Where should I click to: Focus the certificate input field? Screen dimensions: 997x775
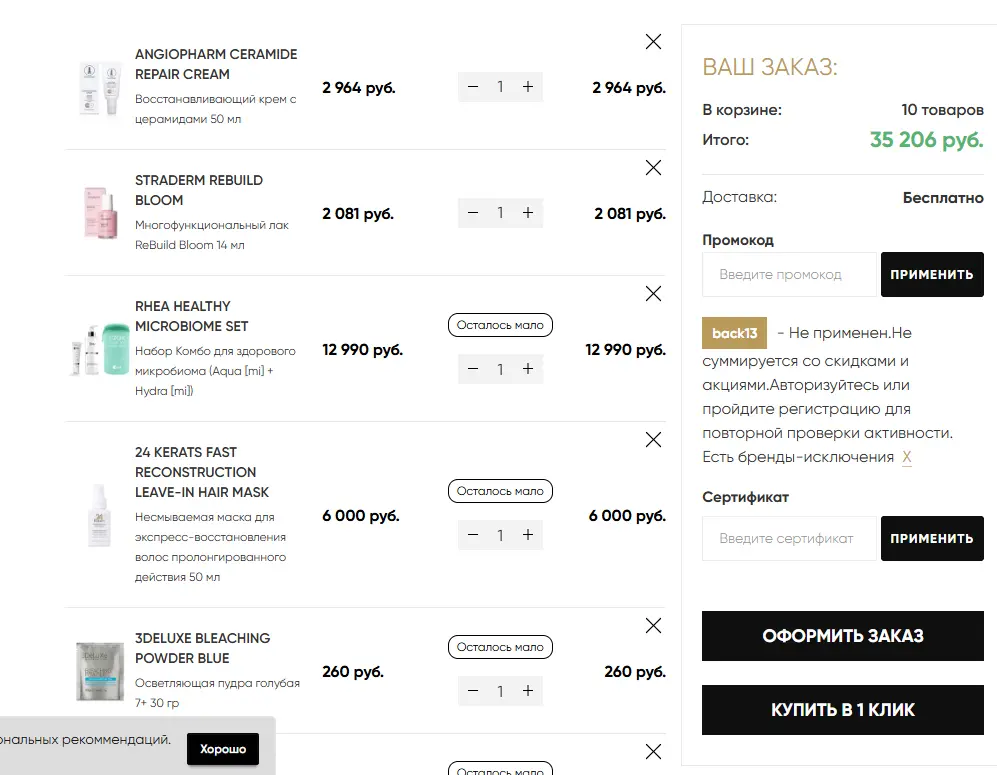(x=789, y=538)
